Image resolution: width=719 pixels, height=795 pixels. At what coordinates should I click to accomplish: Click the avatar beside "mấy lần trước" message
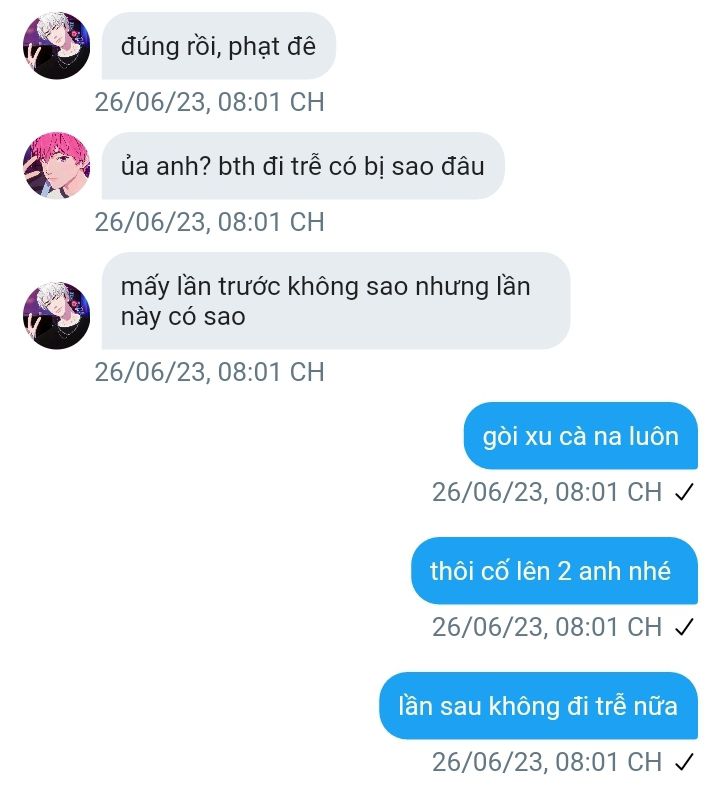56,315
